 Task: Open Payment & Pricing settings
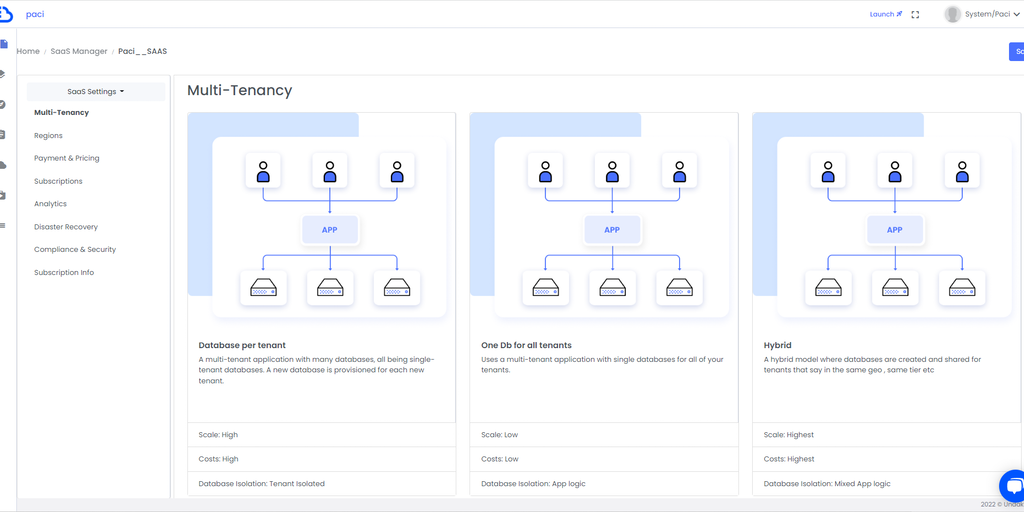(x=66, y=158)
